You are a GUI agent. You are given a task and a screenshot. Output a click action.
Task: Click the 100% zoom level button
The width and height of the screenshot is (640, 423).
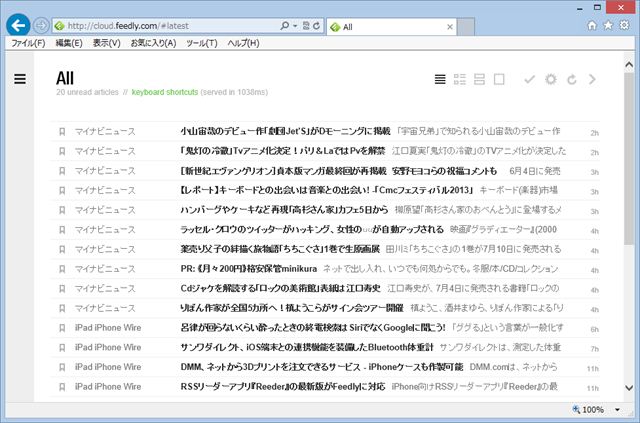pos(588,410)
